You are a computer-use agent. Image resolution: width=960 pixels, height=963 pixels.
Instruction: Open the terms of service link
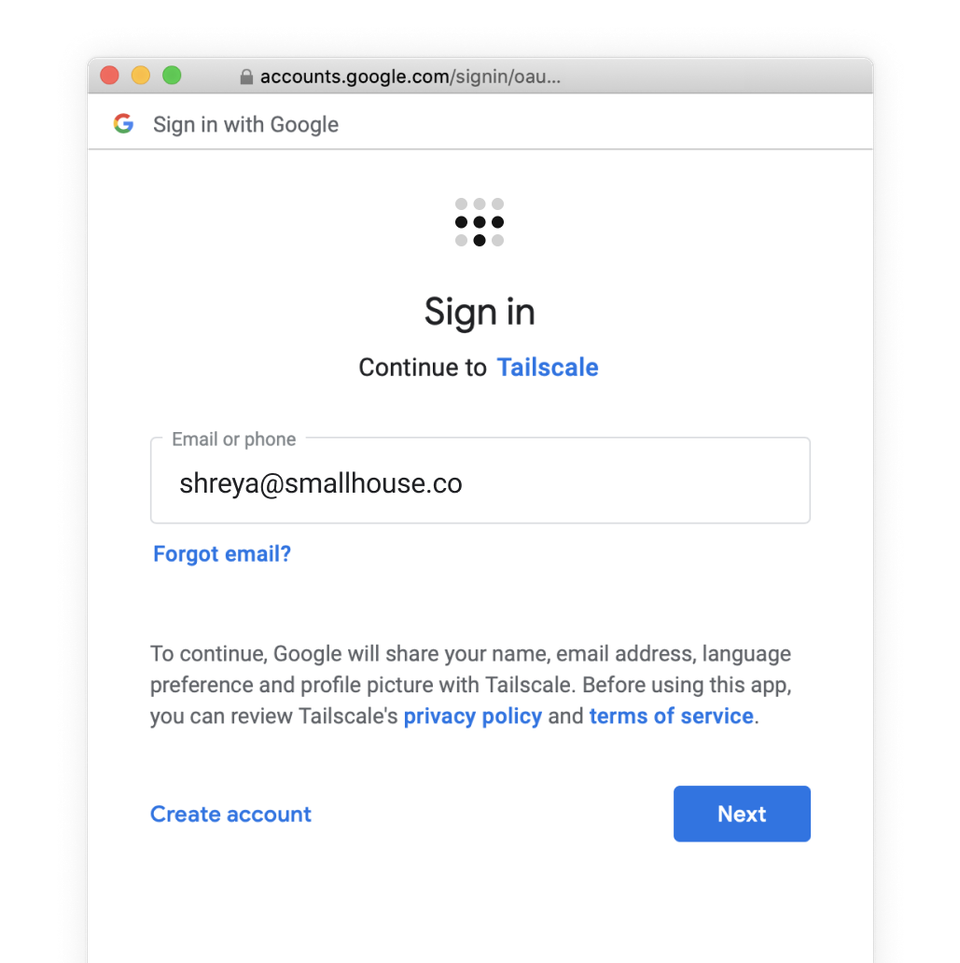[x=671, y=716]
